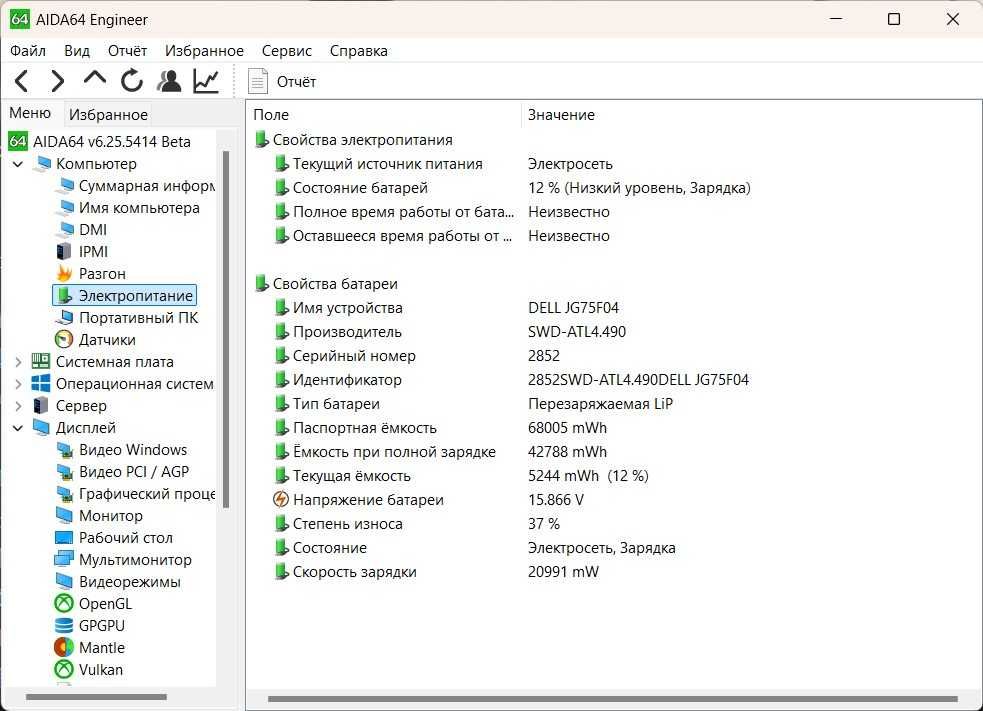Go forward with the right arrow toolbar icon
This screenshot has width=983, height=711.
(58, 82)
